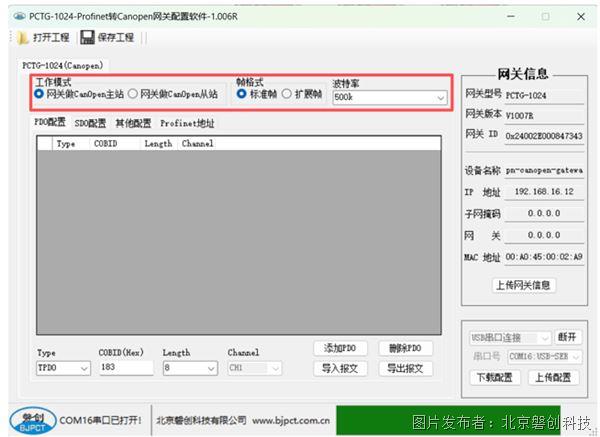Click www.bjpct.com.cn in status bar
Screen dimensions: 600x437
291,421
